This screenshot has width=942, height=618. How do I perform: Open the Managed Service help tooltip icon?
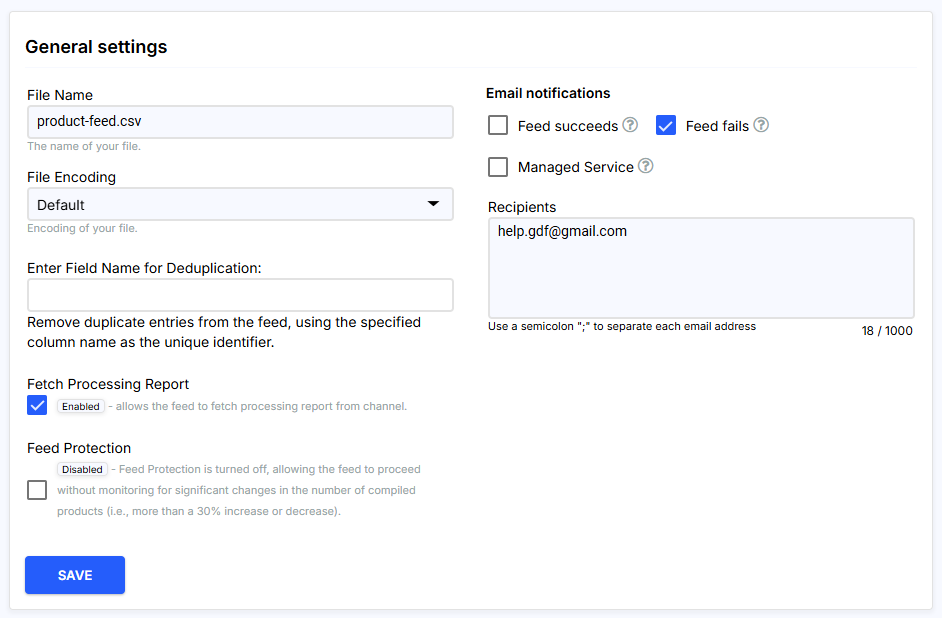[646, 166]
